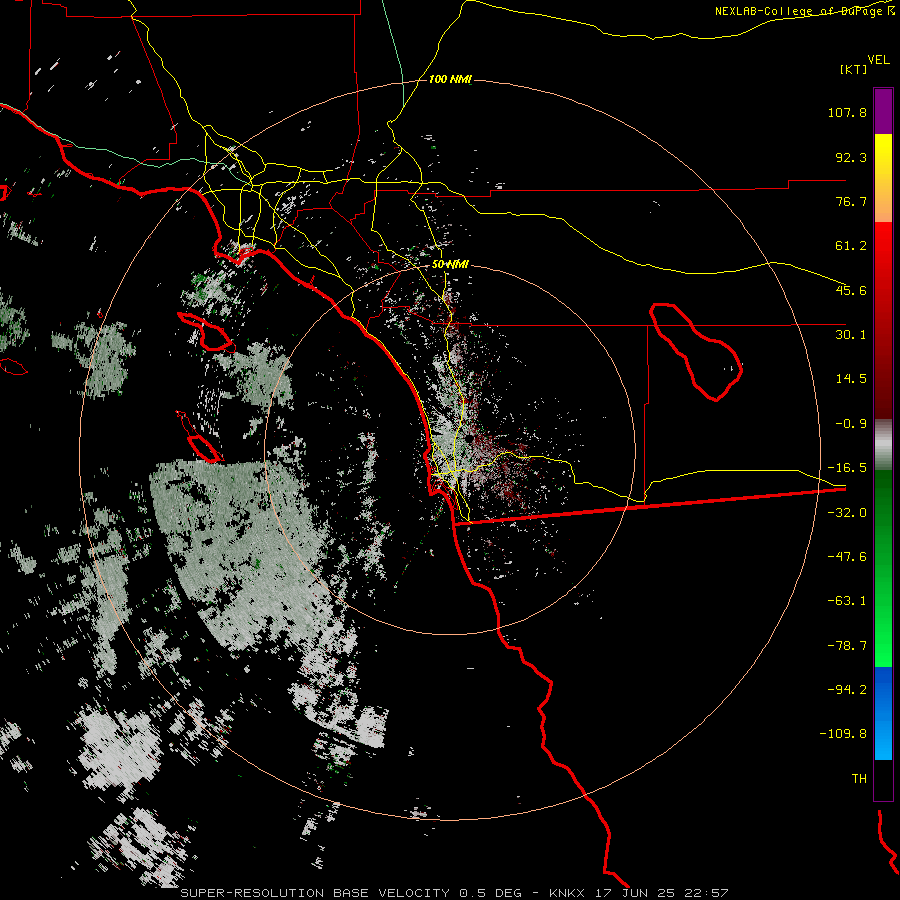Screen dimensions: 900x900
Task: Click the -63.1 velocity scale value
Action: coord(847,601)
